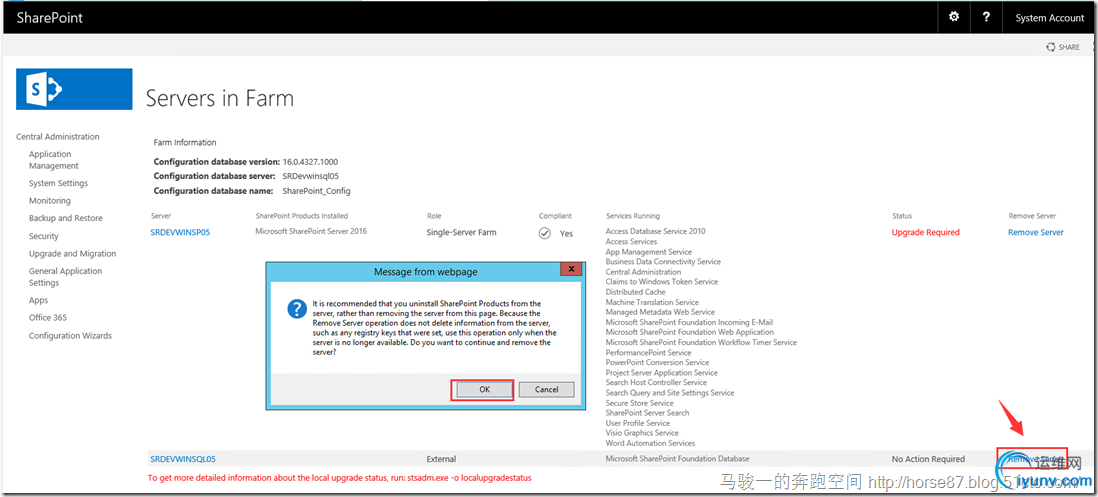This screenshot has width=1098, height=497.
Task: Click the Role column header
Action: [434, 216]
